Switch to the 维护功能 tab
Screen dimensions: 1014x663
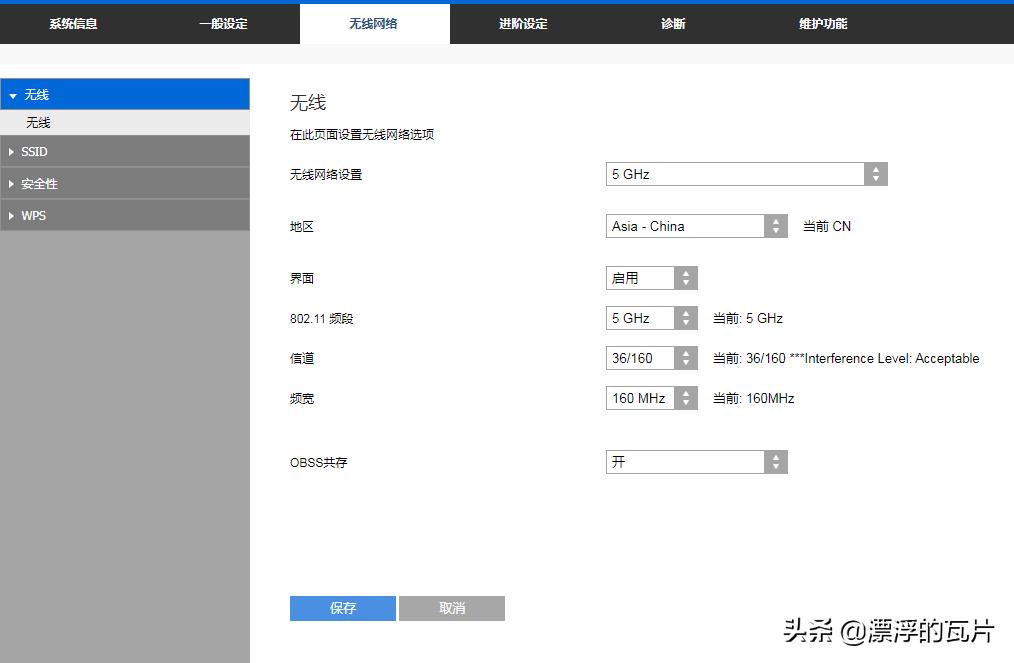point(823,24)
